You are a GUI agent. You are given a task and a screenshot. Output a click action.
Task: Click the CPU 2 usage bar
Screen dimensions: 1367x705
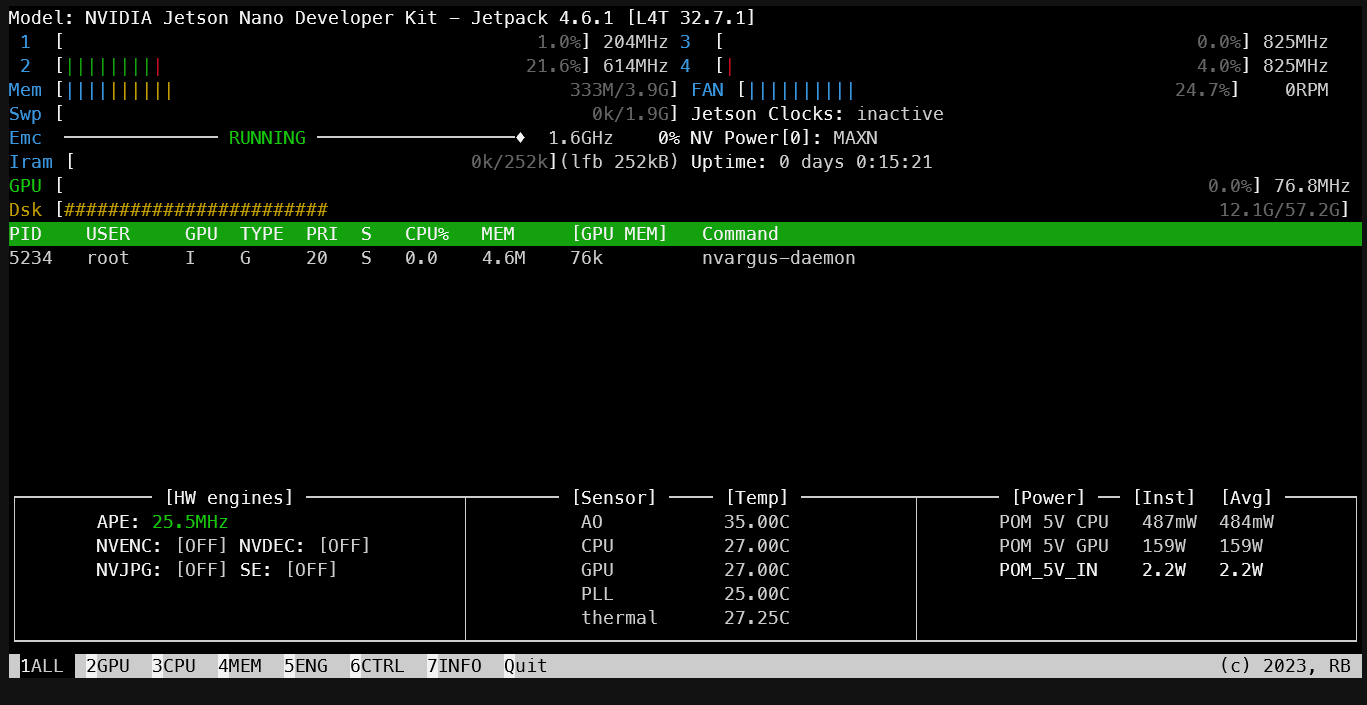point(323,66)
